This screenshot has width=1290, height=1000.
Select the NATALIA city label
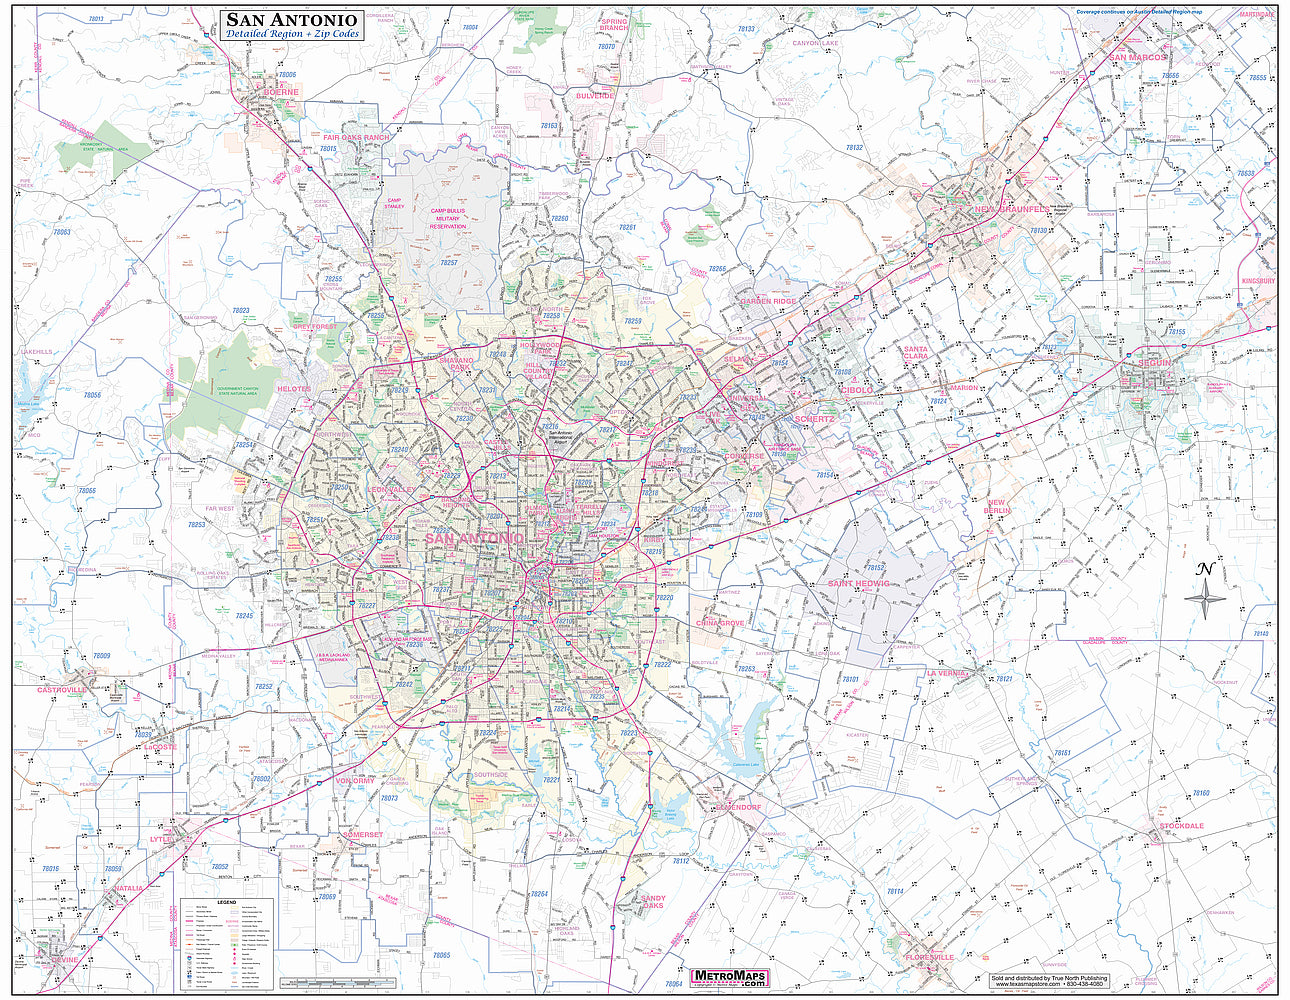pos(129,888)
